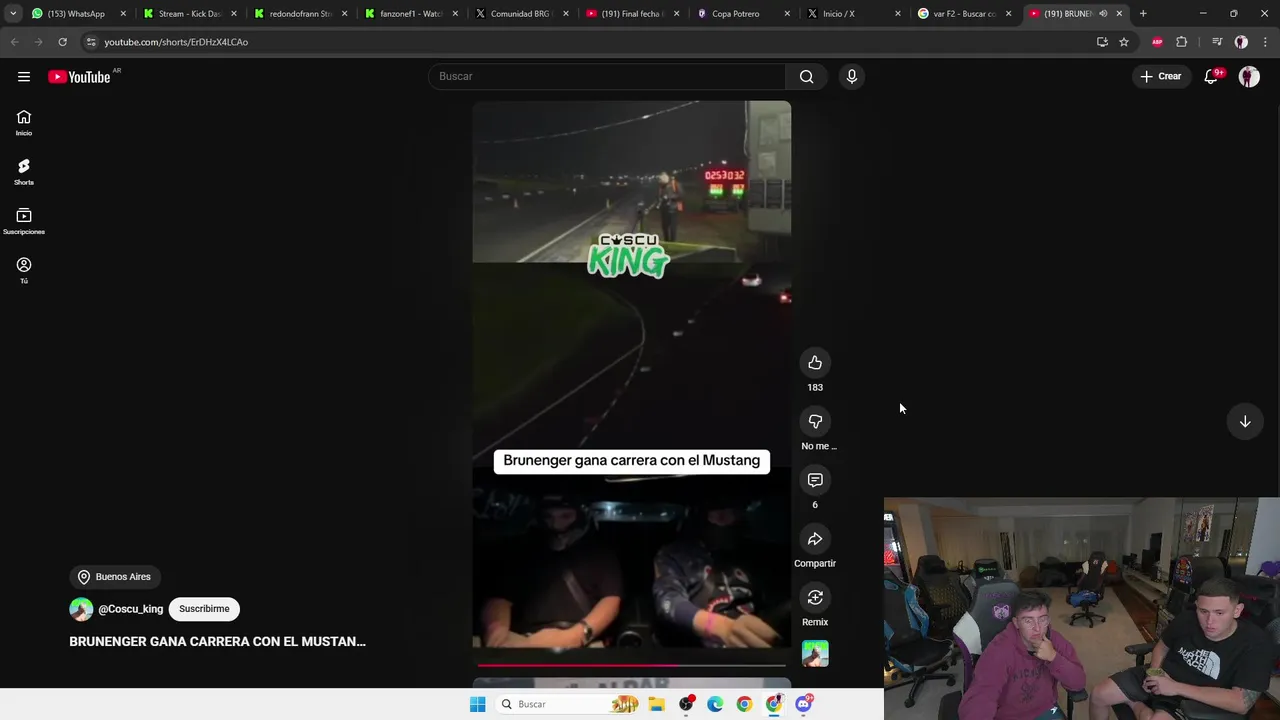Expand the tab search dropdown
1280x720 pixels.
point(13,14)
